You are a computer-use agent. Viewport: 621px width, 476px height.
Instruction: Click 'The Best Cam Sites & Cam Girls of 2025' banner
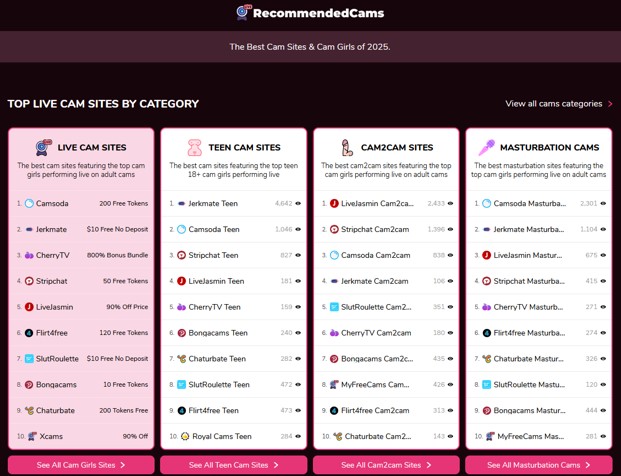[x=310, y=47]
